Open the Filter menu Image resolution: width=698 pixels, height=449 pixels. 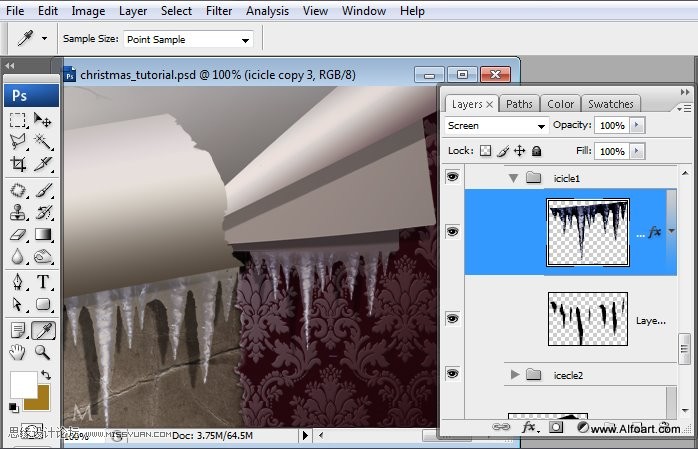coord(217,11)
